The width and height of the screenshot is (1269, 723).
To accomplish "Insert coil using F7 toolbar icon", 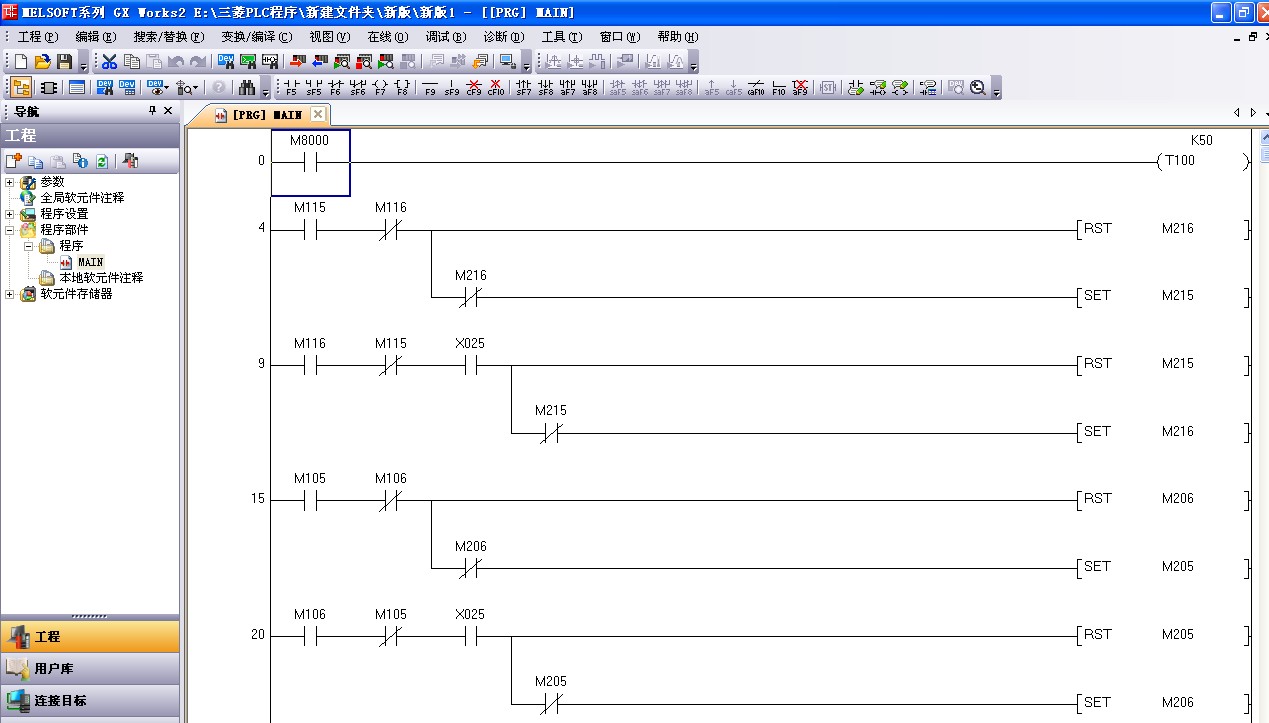I will click(x=380, y=87).
